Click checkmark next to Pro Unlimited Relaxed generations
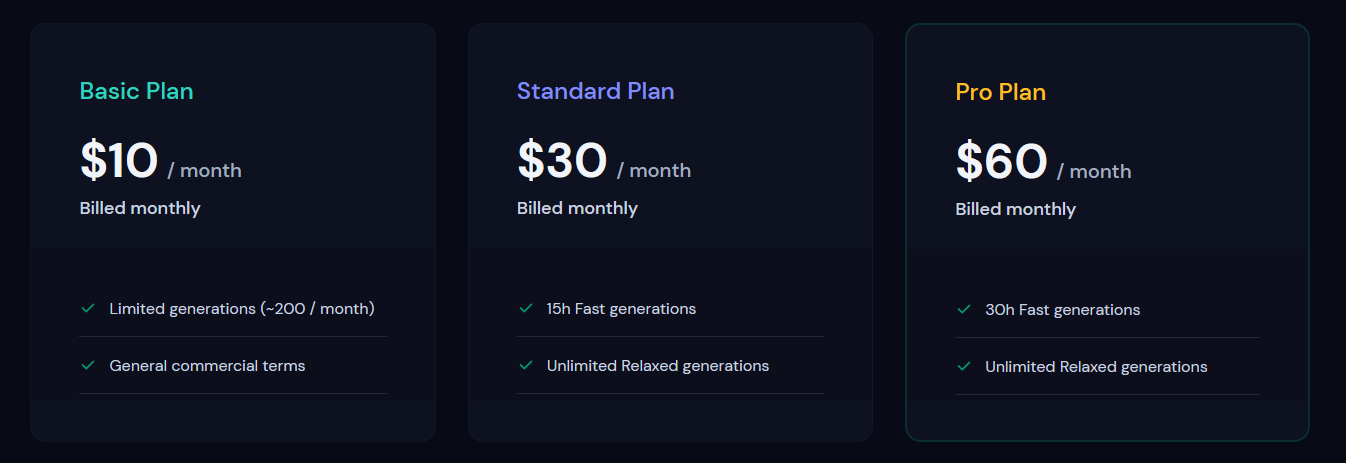 coord(964,366)
